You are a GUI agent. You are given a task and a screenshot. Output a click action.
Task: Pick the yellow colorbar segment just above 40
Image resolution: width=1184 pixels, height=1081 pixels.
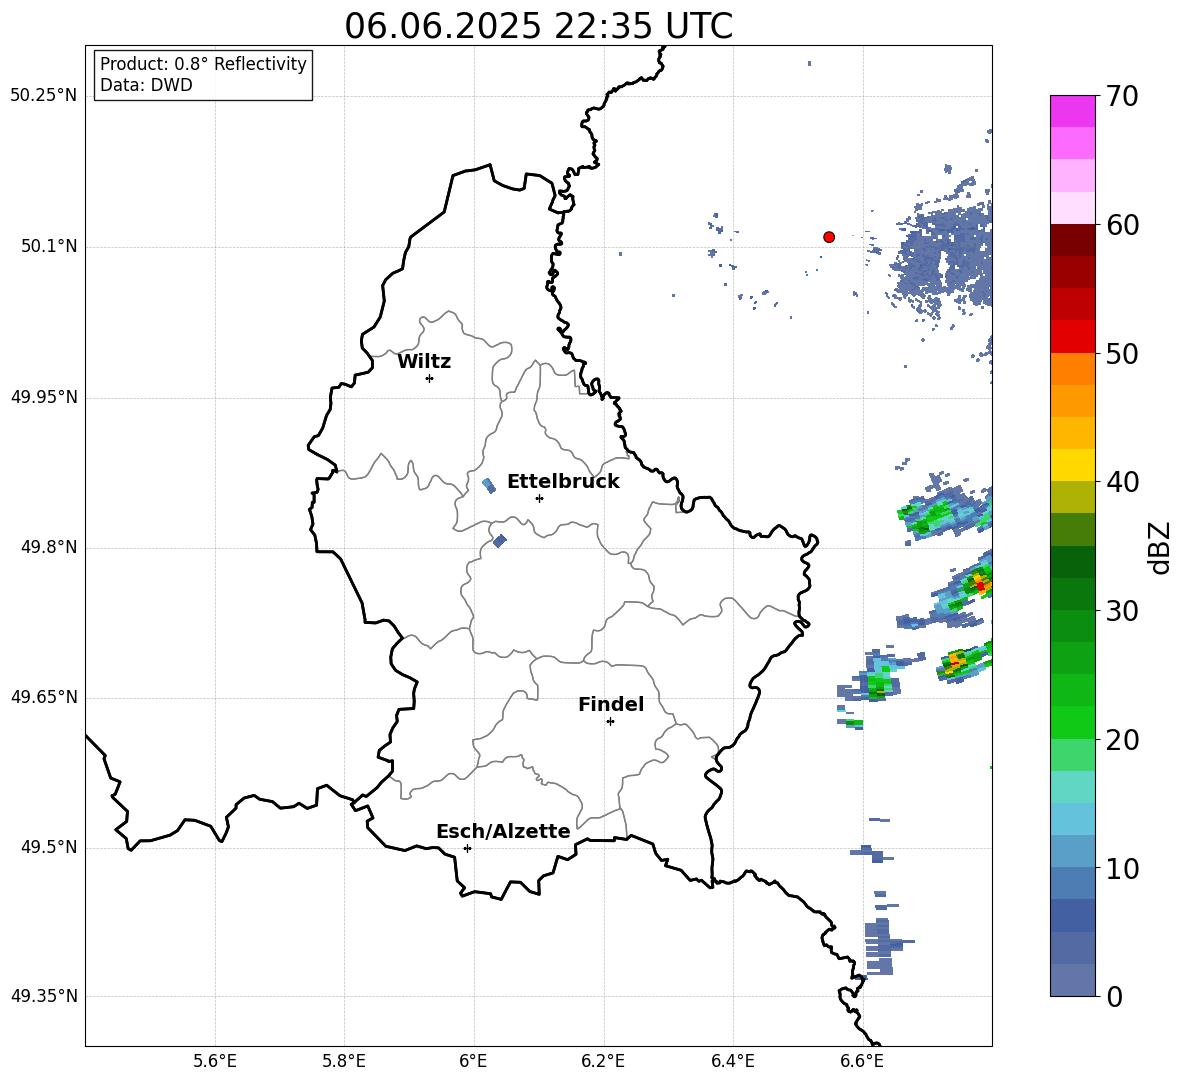(1072, 466)
